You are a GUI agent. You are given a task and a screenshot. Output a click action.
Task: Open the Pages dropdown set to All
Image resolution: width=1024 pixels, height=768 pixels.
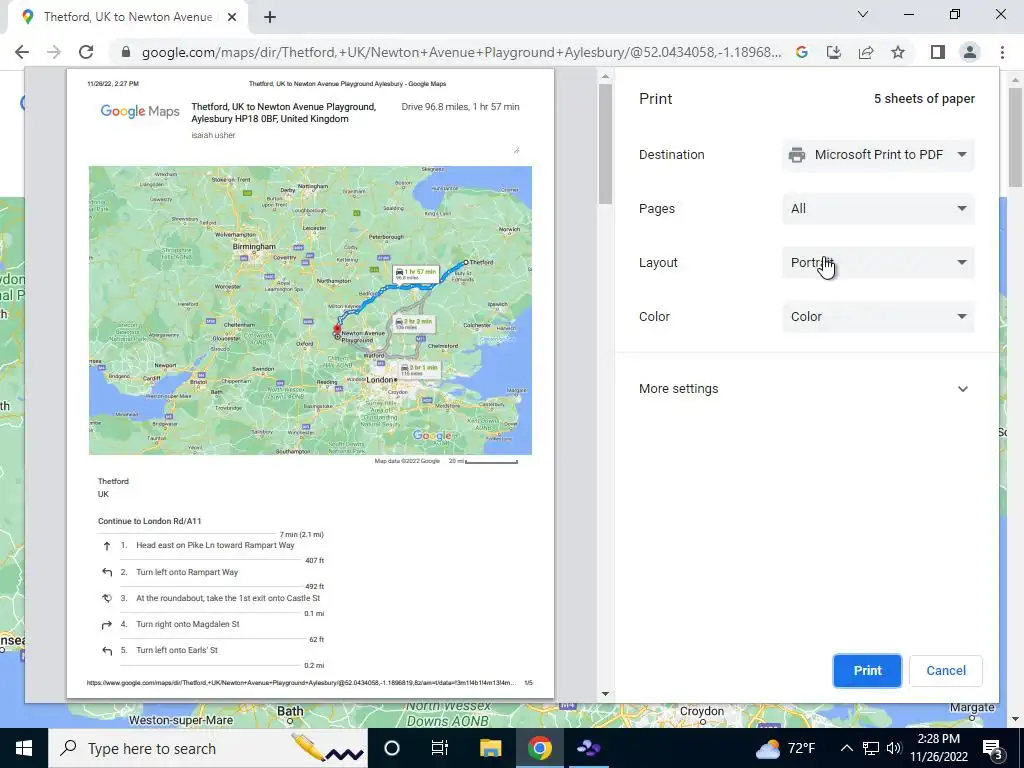coord(878,209)
